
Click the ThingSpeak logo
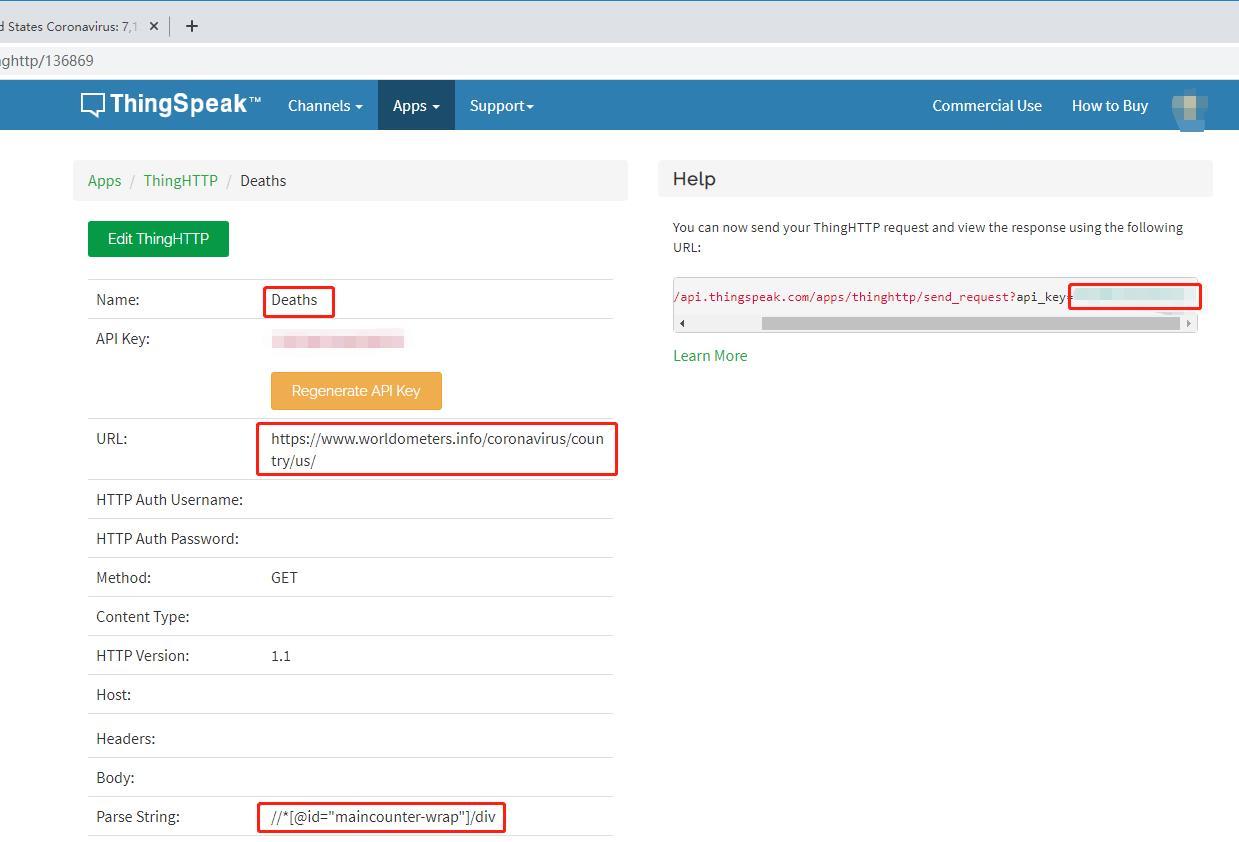click(x=170, y=104)
